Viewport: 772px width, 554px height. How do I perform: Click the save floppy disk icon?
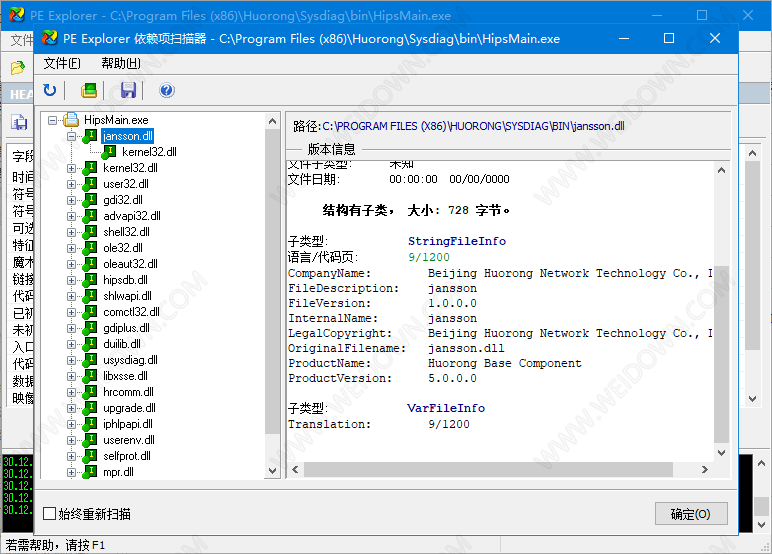[128, 91]
